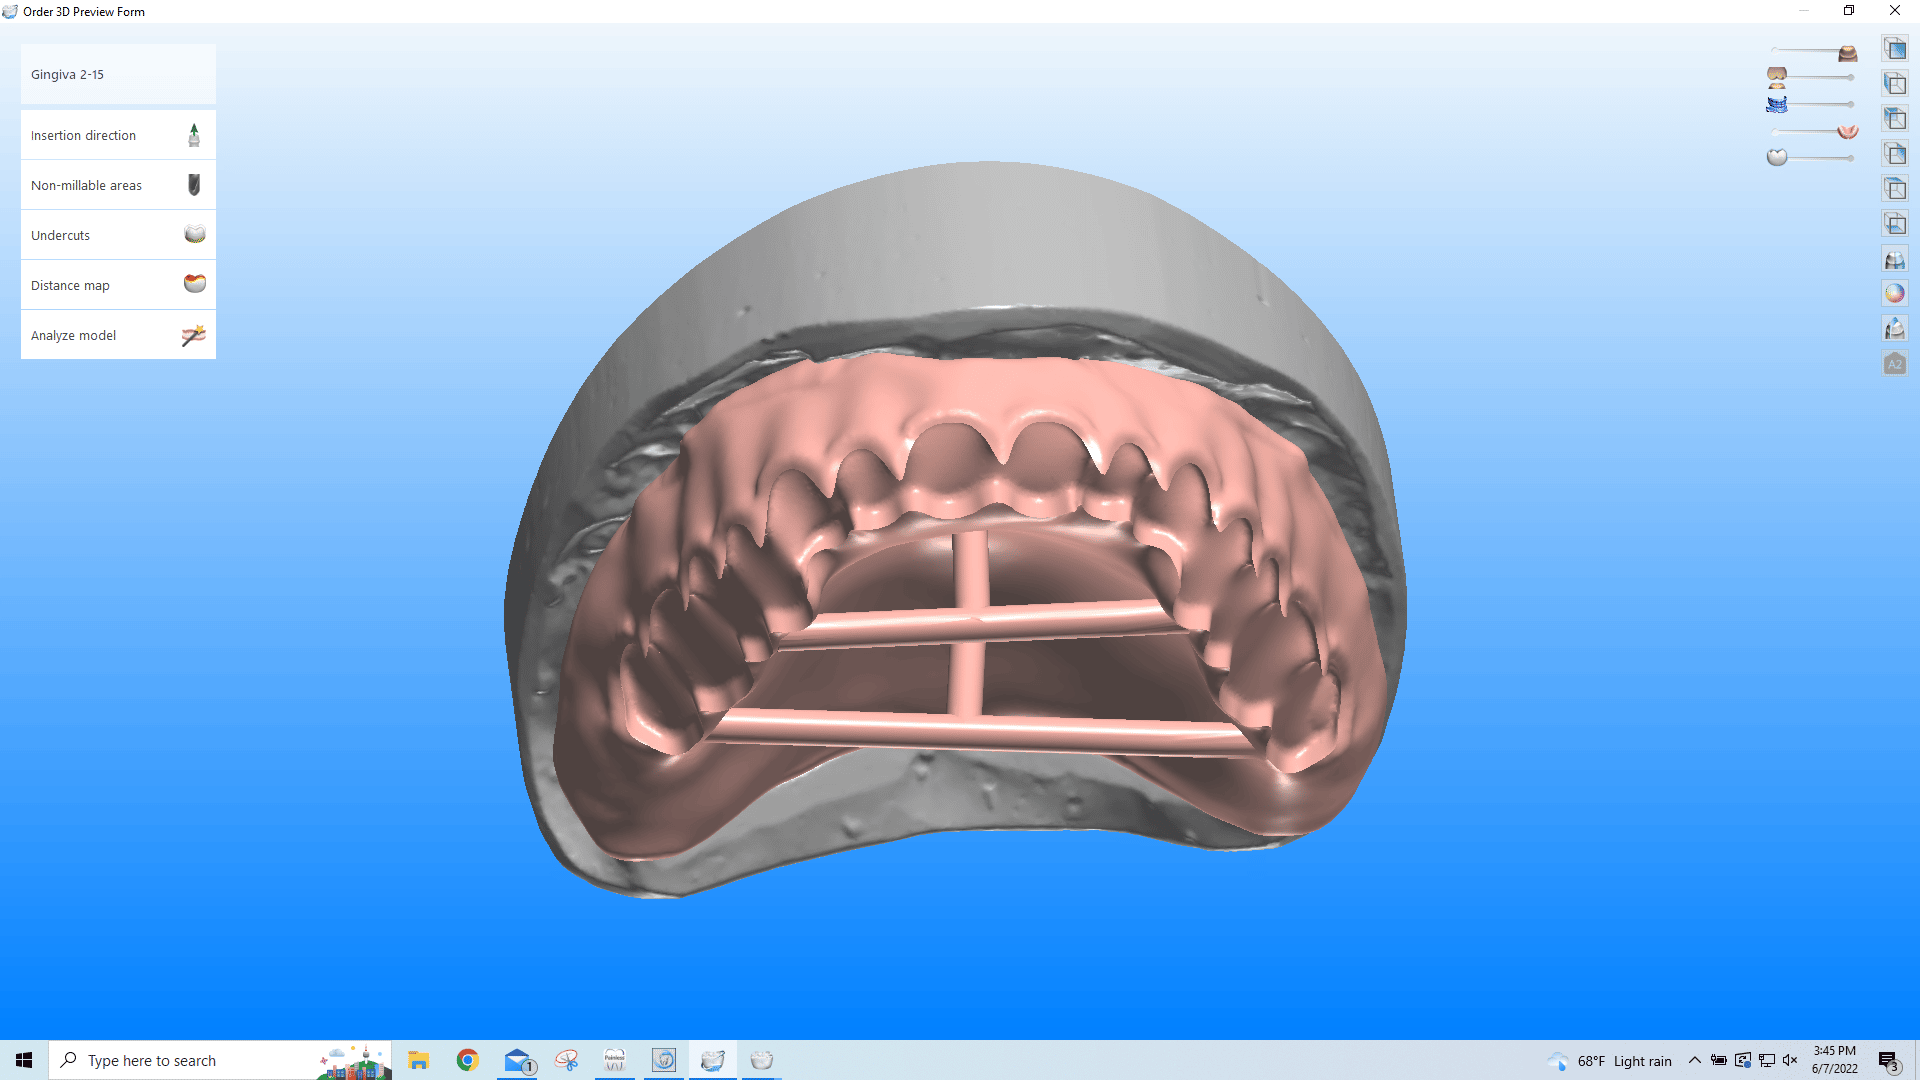Expand hidden icons in the system tray
Image resolution: width=1920 pixels, height=1080 pixels.
tap(1695, 1060)
